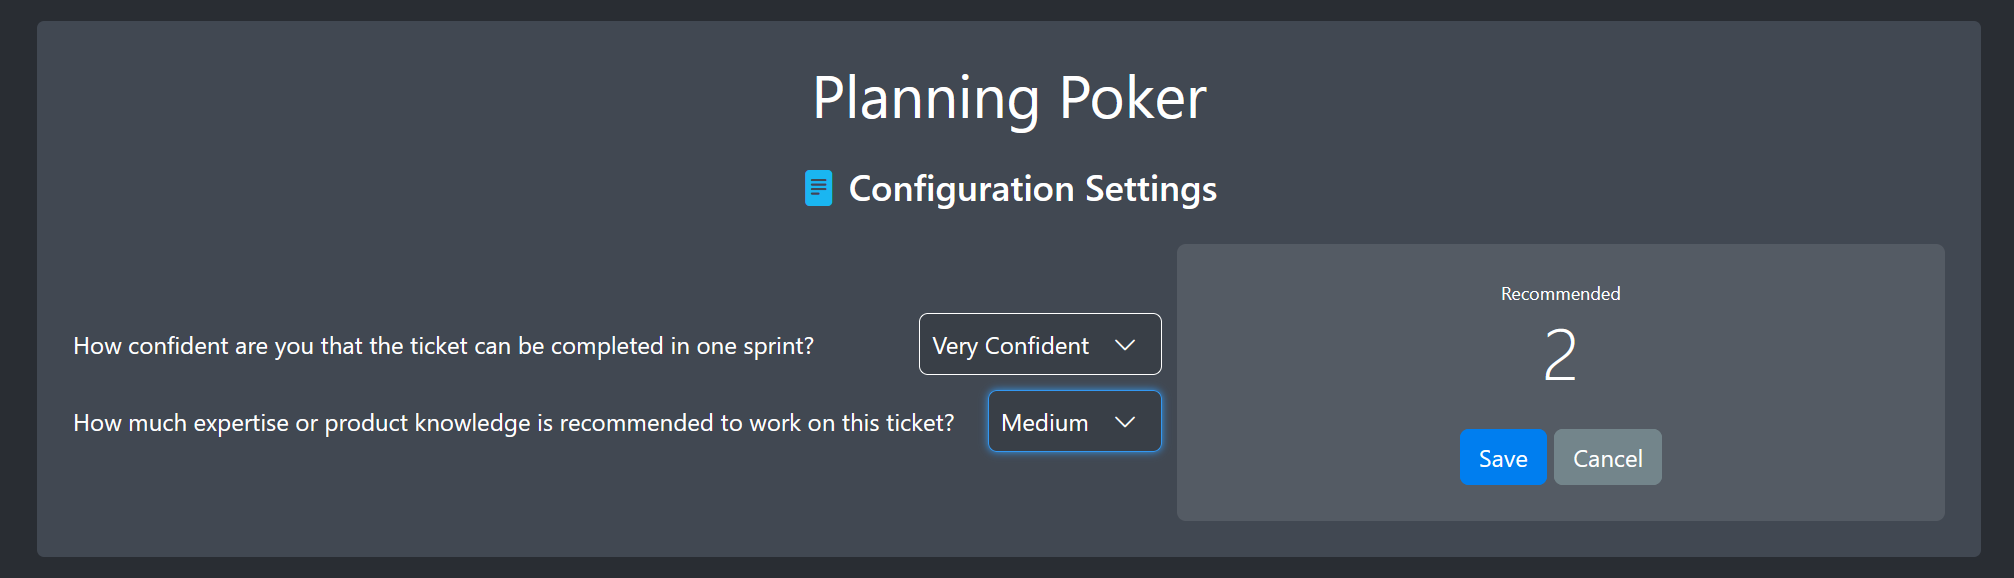
Task: Click the "Recommended" heading label
Action: click(x=1559, y=293)
